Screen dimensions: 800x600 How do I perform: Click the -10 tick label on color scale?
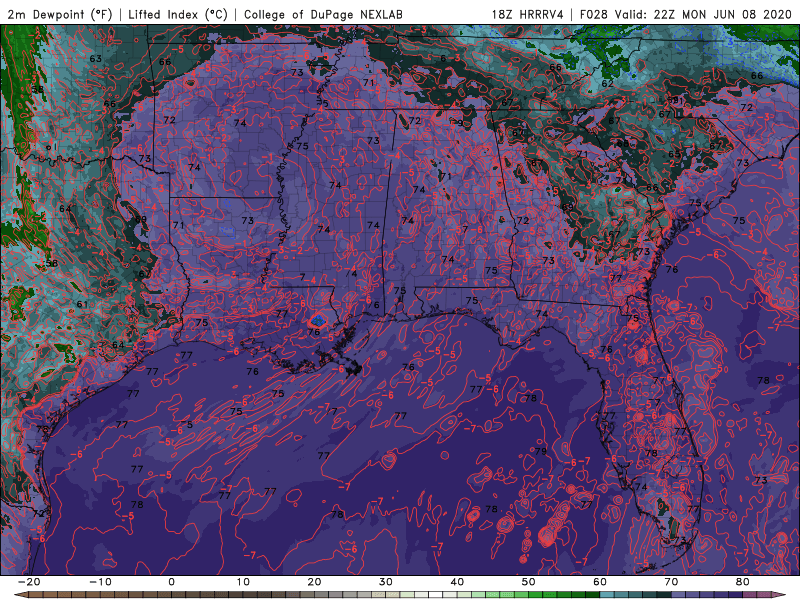click(x=100, y=582)
